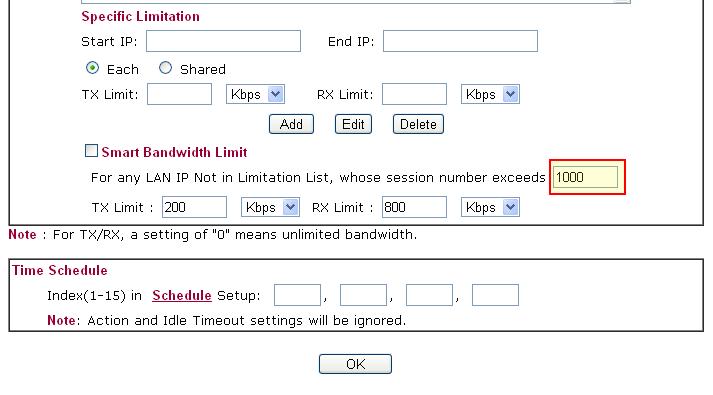Viewport: 713px width, 395px height.
Task: Open Smart Bandwidth RX Limit unit dropdown
Action: tap(490, 207)
